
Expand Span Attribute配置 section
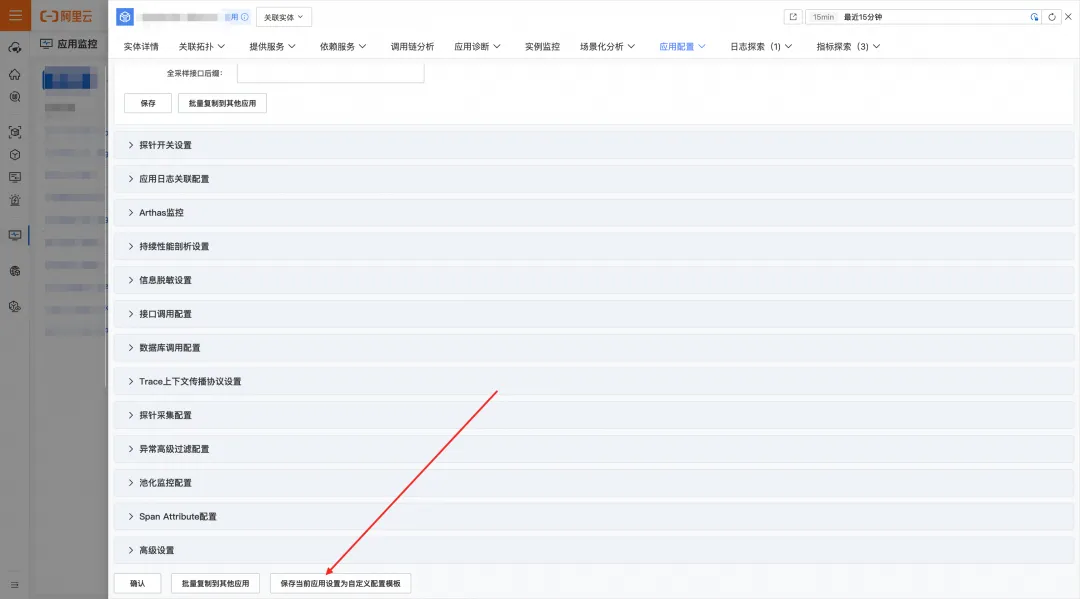[594, 516]
